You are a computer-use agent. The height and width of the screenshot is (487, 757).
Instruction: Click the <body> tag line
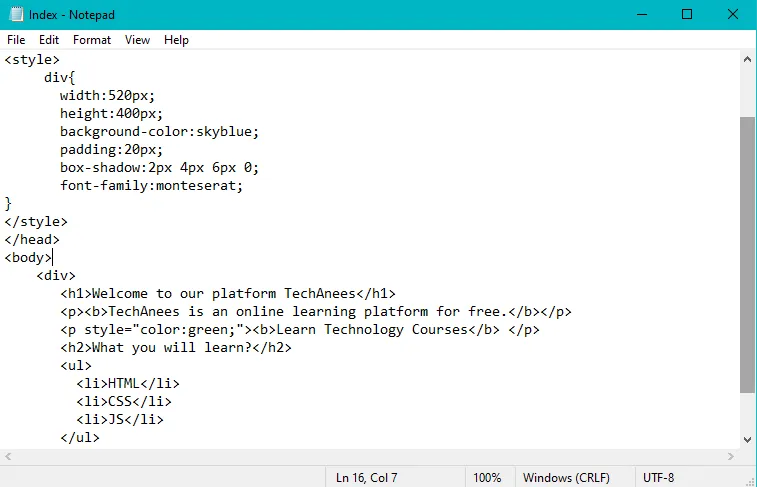pyautogui.click(x=28, y=258)
